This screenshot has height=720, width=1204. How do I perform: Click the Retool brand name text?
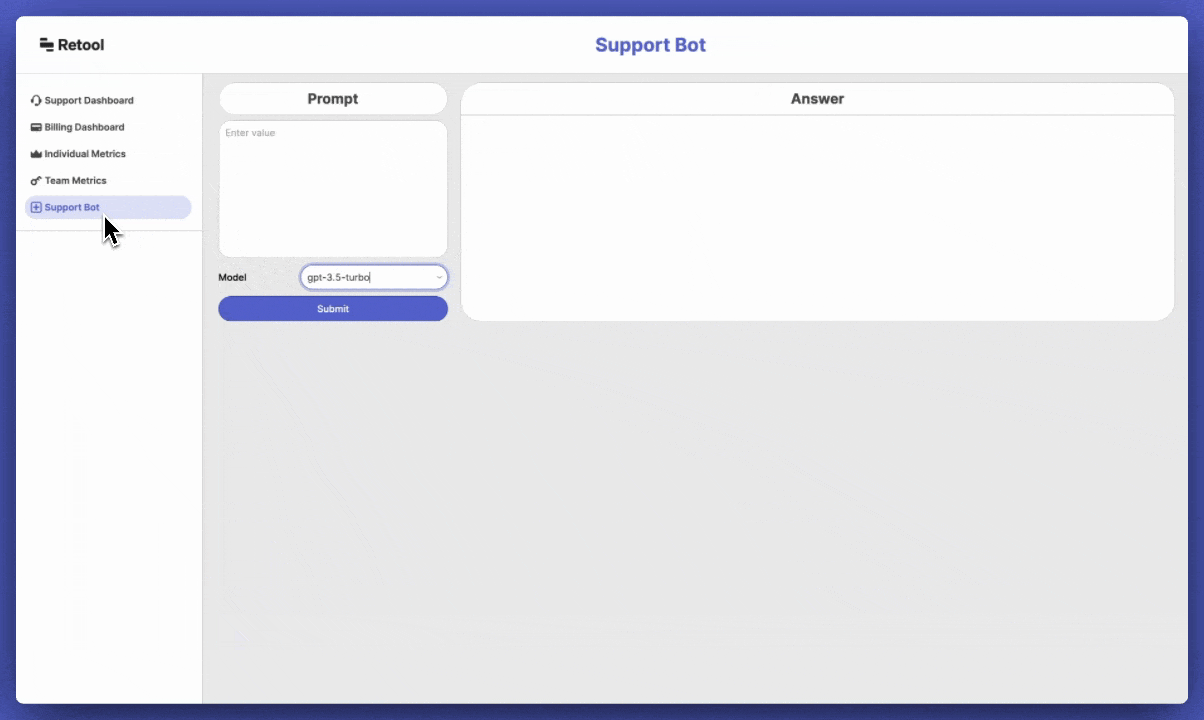pyautogui.click(x=81, y=45)
